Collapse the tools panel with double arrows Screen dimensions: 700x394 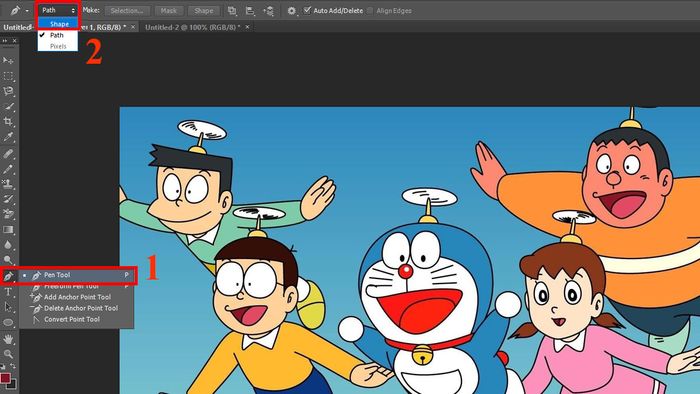(5, 41)
